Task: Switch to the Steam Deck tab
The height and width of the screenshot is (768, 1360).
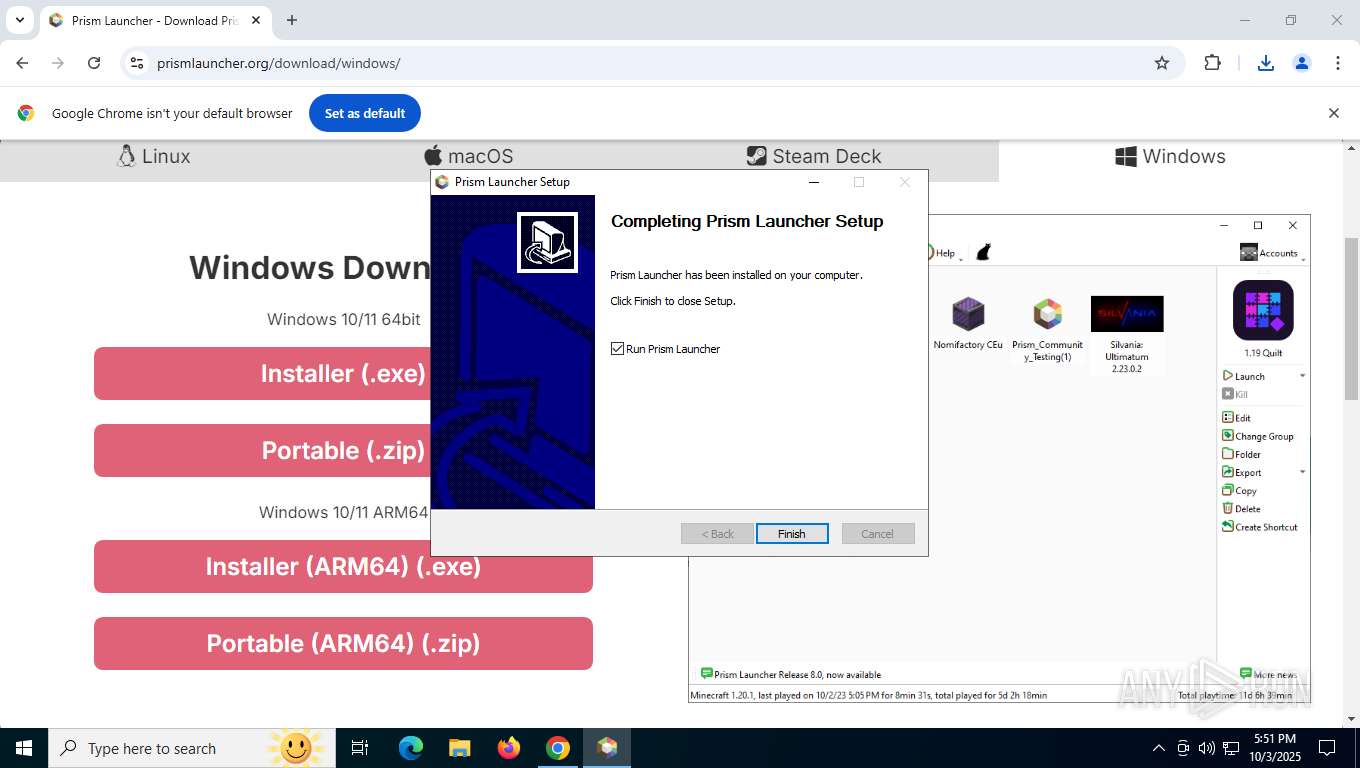Action: tap(814, 156)
